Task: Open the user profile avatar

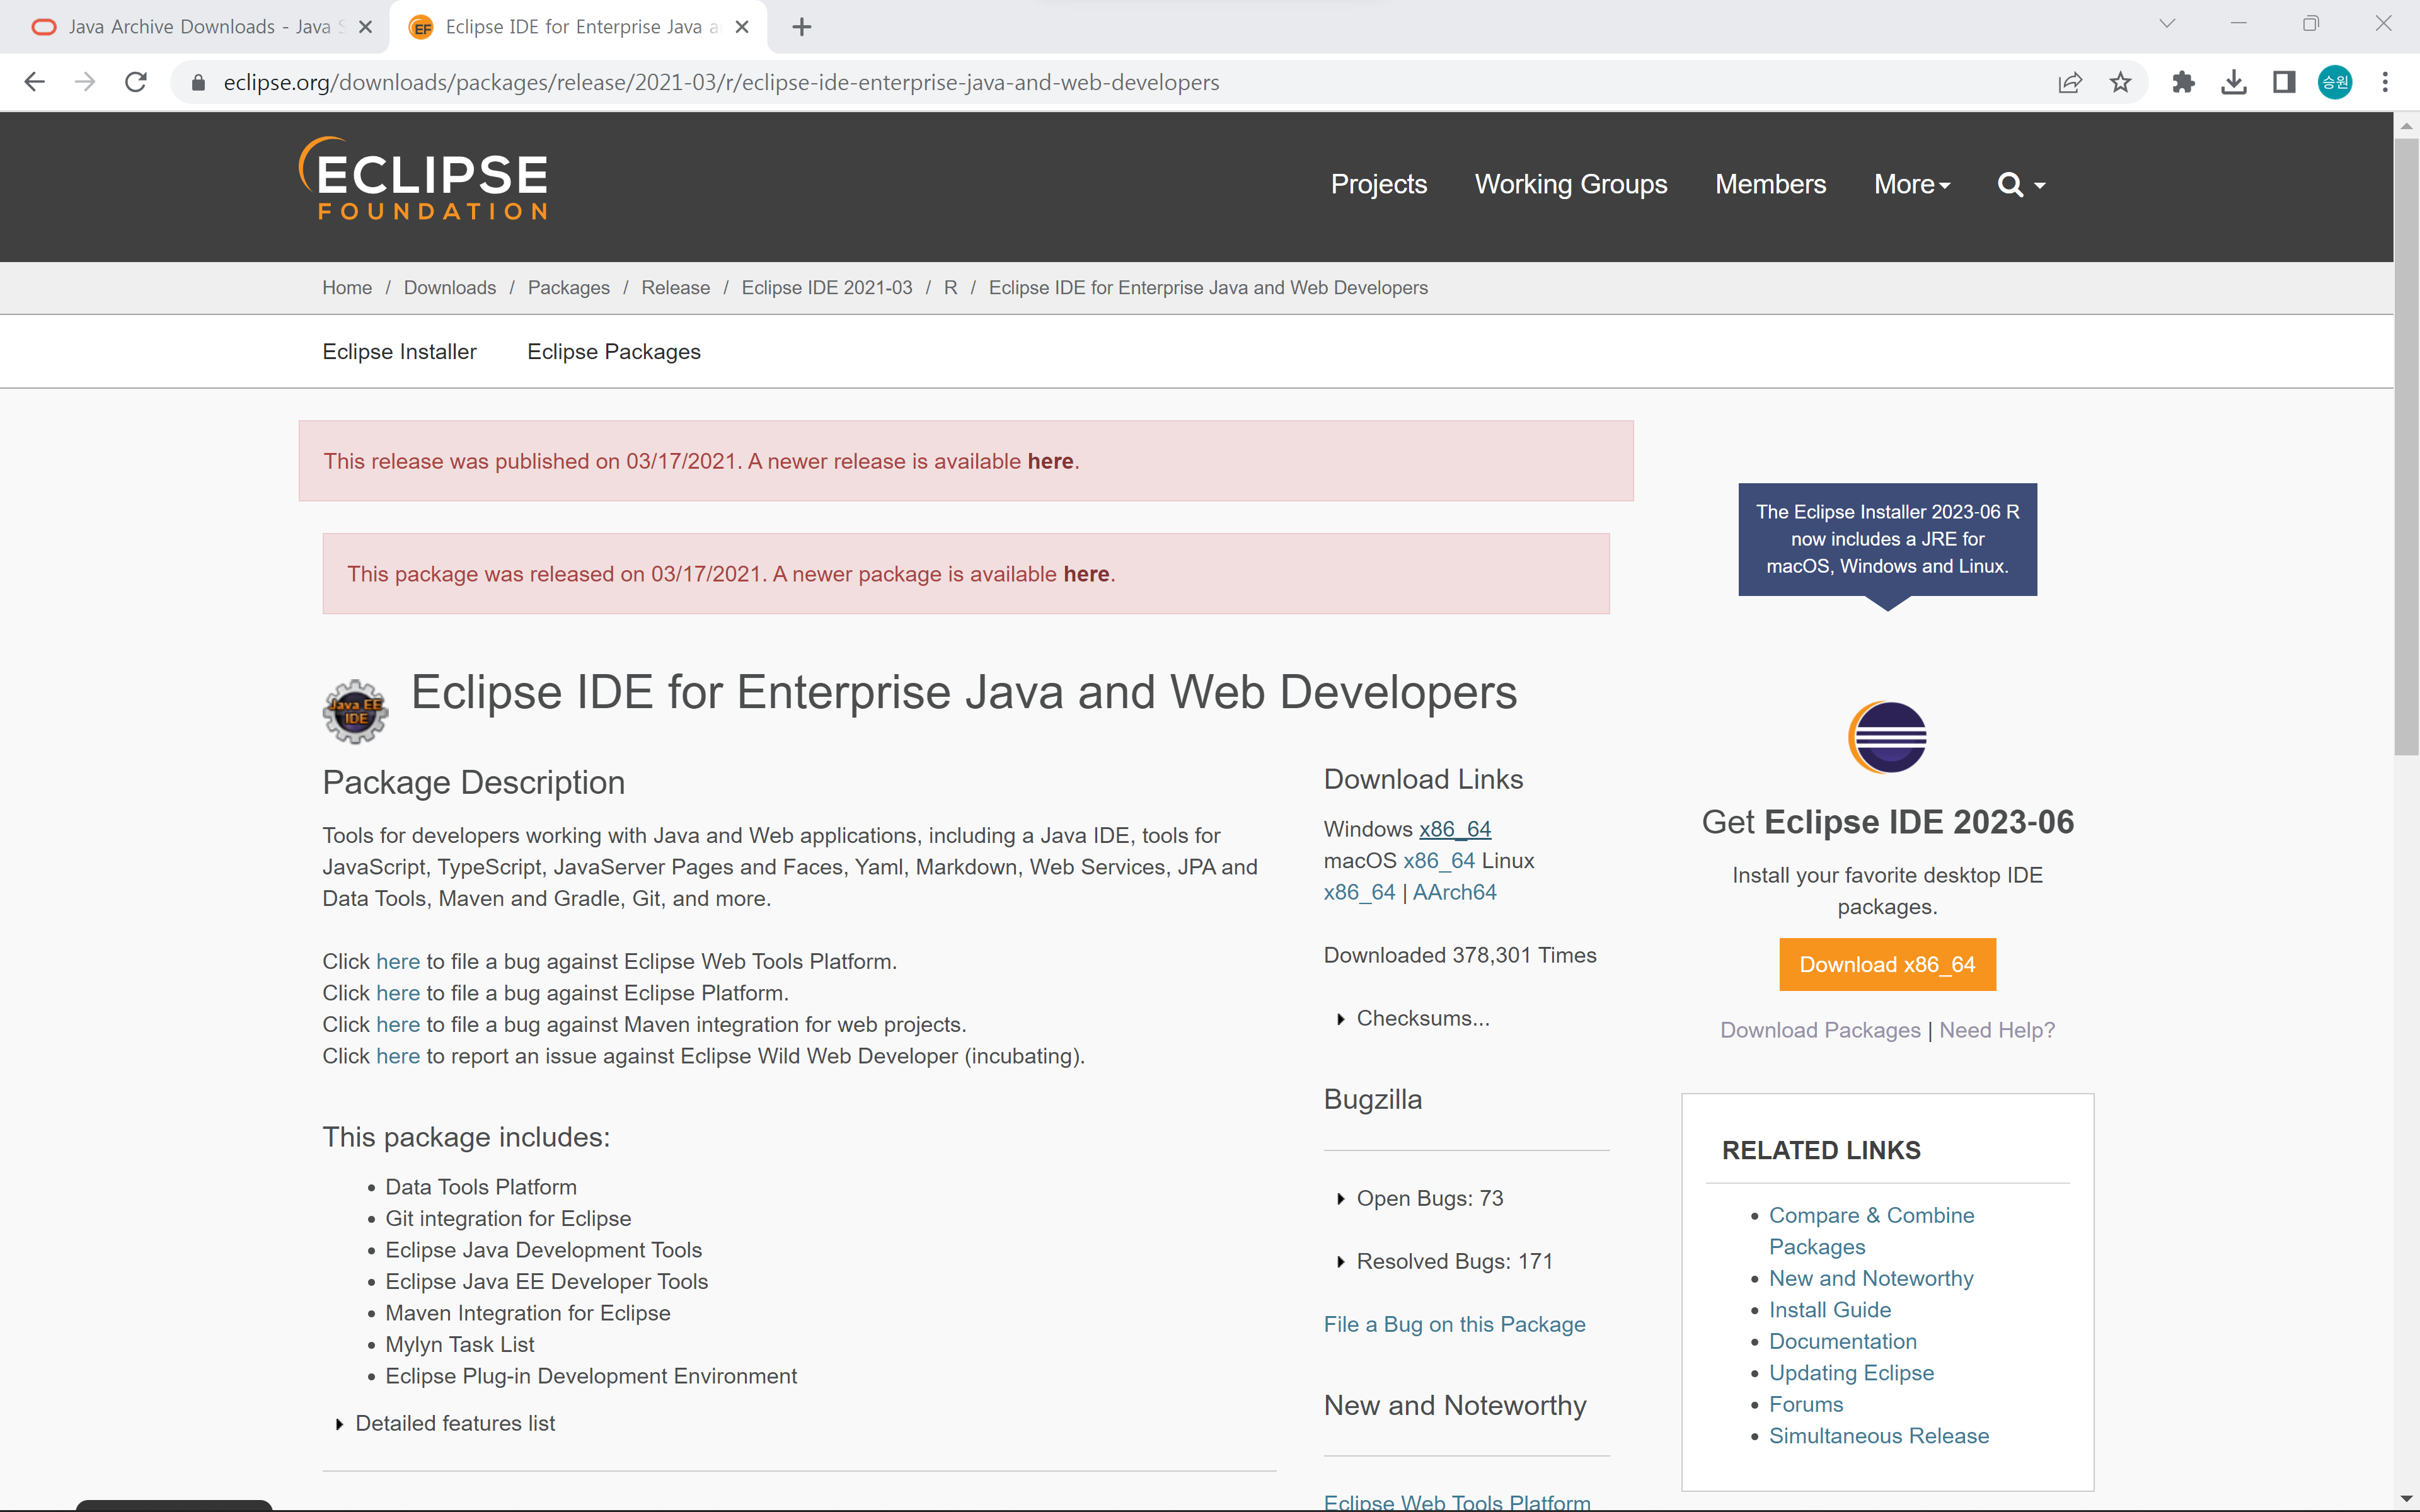Action: 2335,82
